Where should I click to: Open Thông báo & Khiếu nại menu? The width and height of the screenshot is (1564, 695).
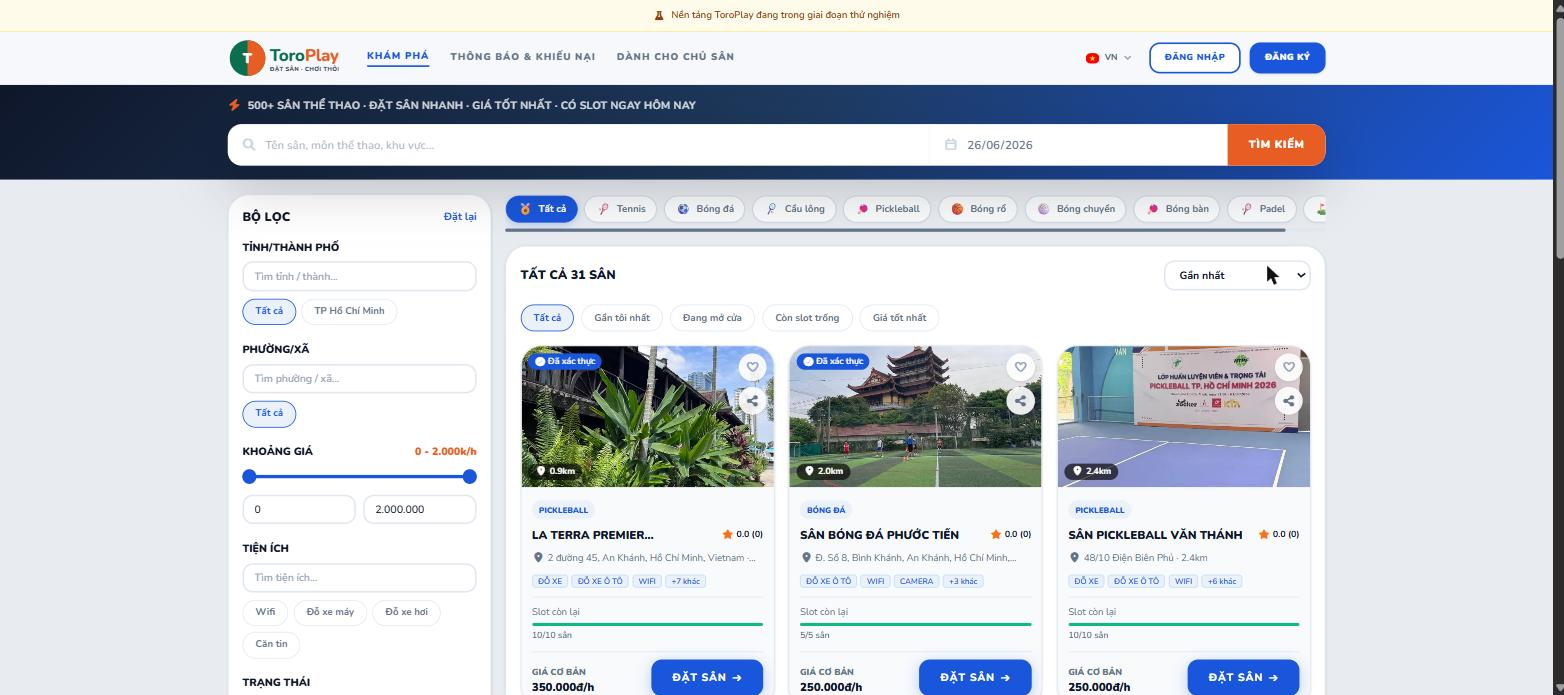click(523, 57)
